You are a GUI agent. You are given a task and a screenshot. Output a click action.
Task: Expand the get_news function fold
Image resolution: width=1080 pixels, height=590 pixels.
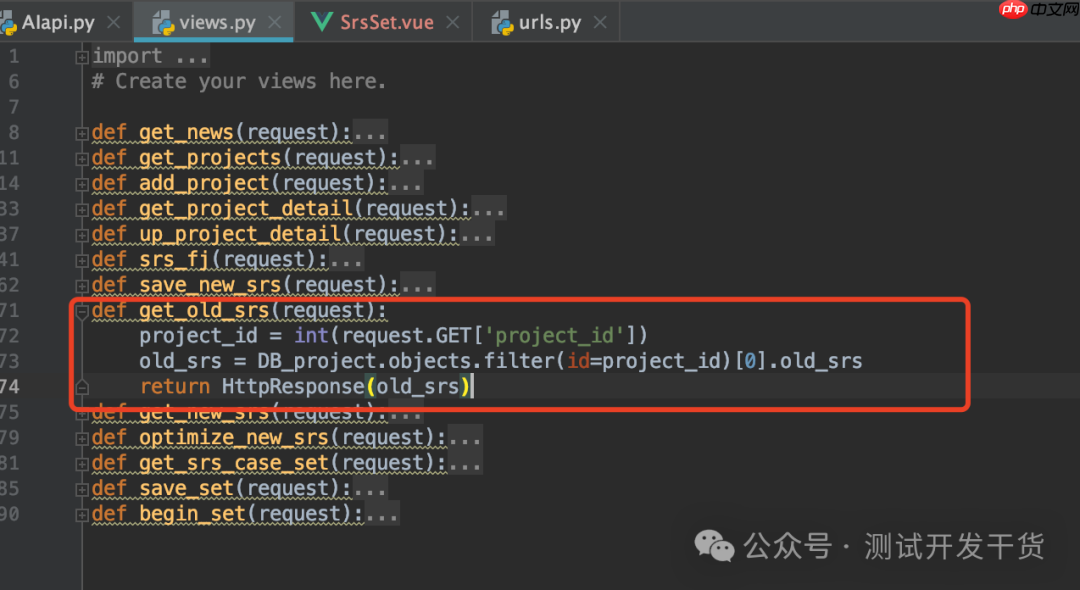tap(82, 134)
